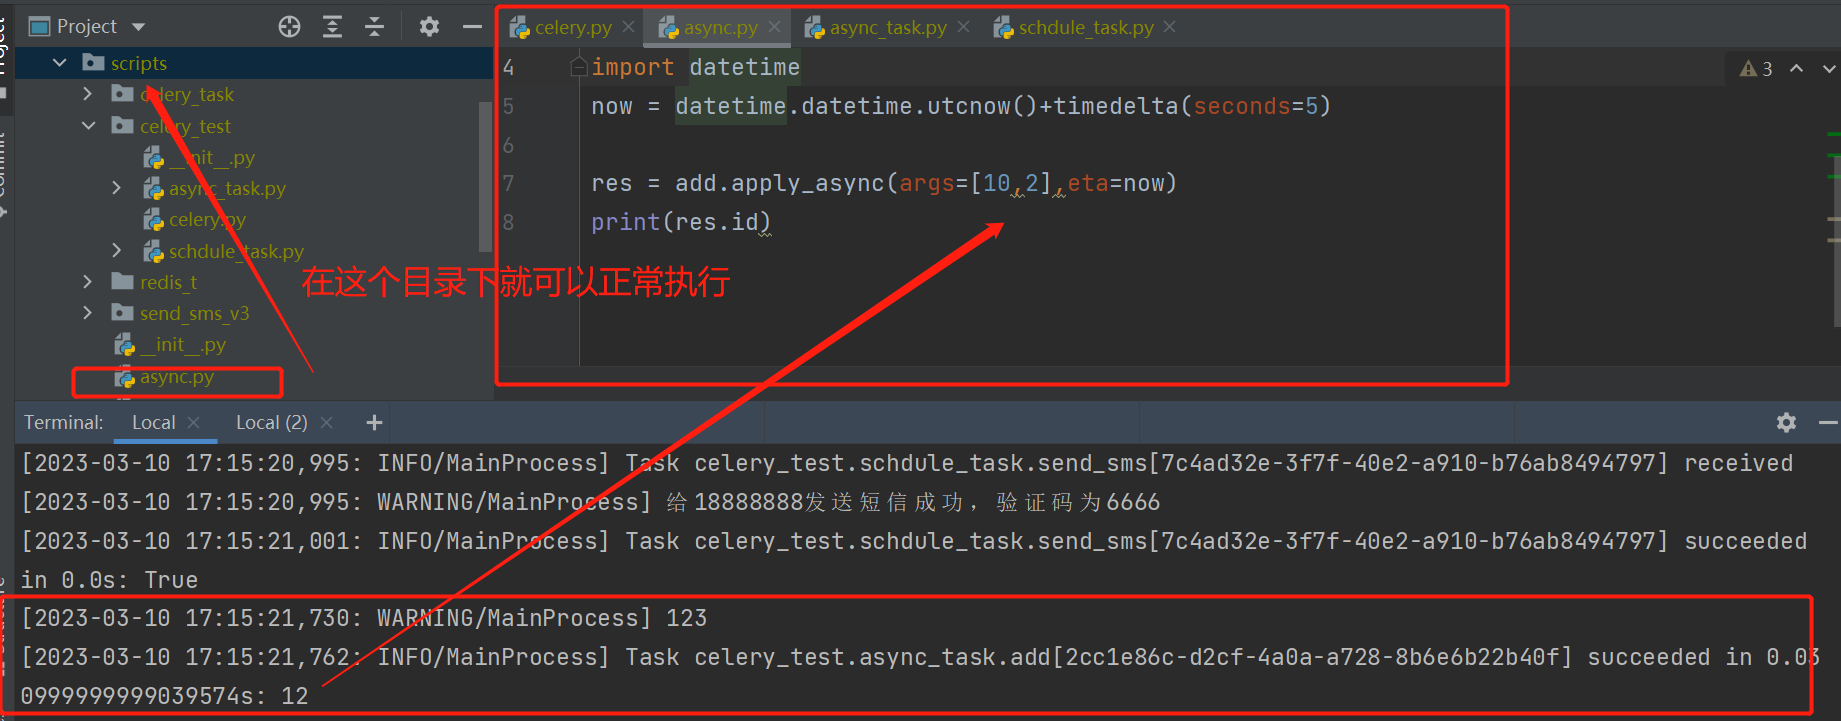The image size is (1841, 721).
Task: Open Project panel settings gear
Action: coord(429,27)
